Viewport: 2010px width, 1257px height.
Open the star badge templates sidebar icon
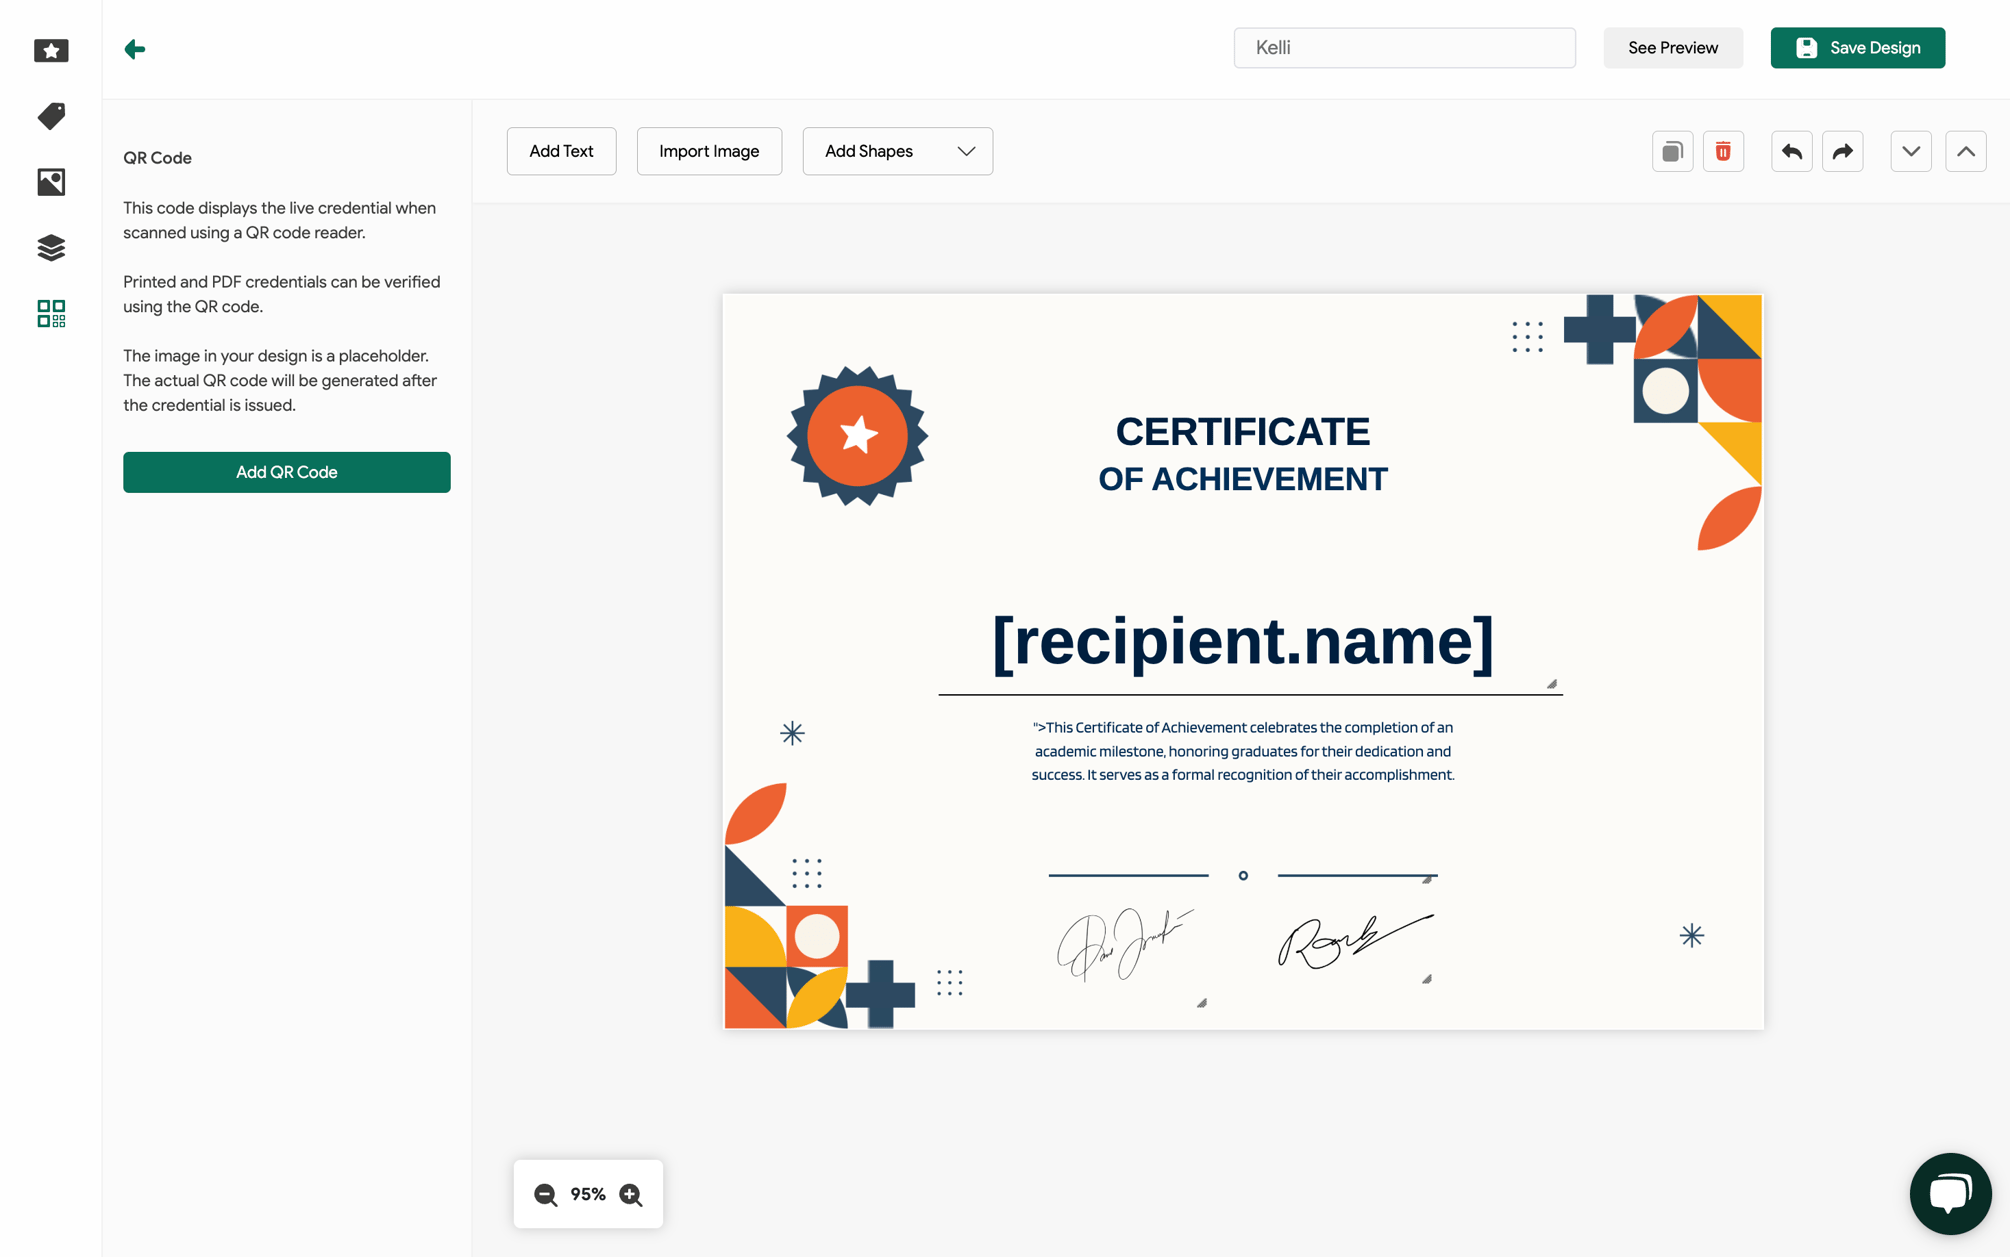[x=51, y=50]
